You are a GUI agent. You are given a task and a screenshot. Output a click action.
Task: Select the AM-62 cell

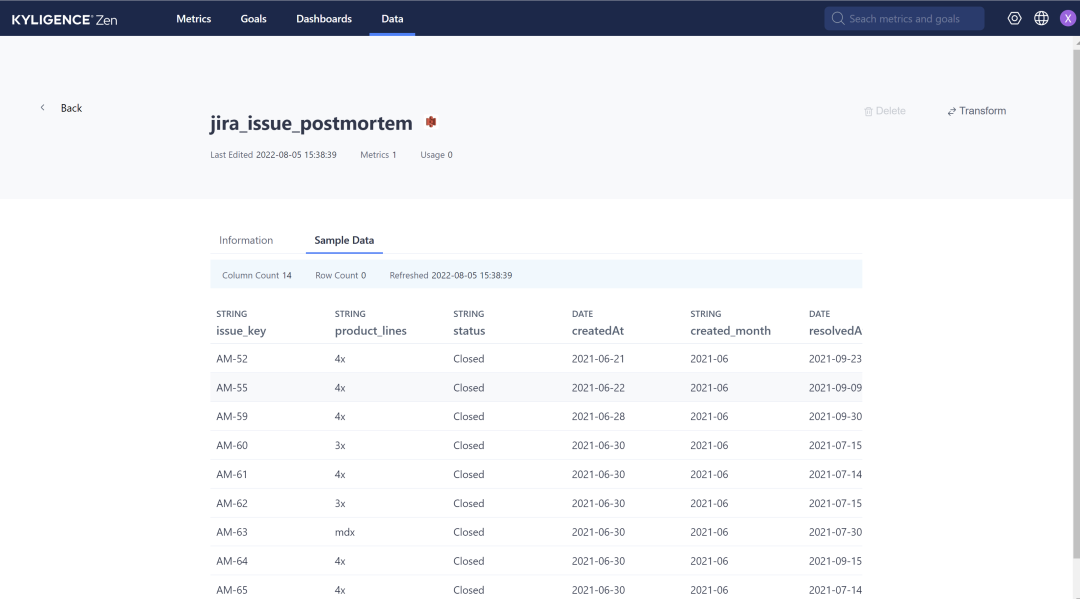pos(231,503)
